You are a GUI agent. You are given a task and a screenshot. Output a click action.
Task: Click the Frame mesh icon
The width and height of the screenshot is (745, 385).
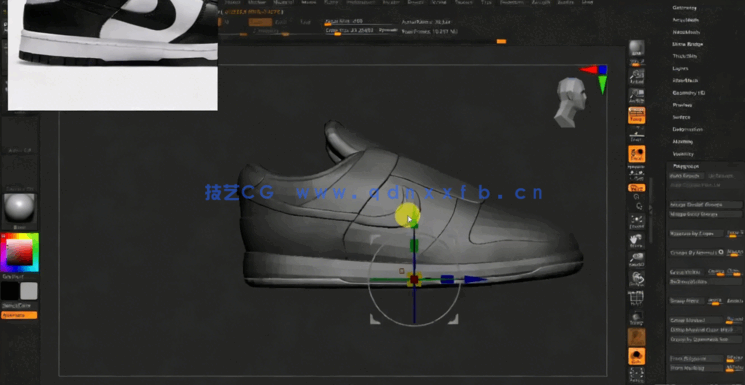pos(637,220)
